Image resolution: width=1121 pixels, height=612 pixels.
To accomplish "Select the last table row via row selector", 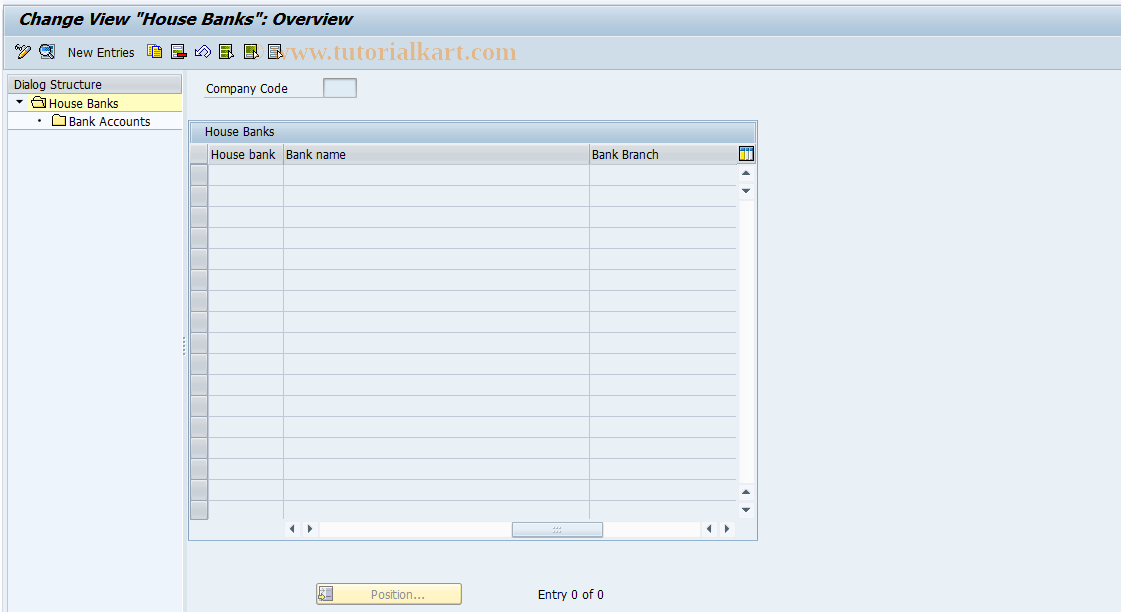I will click(199, 510).
